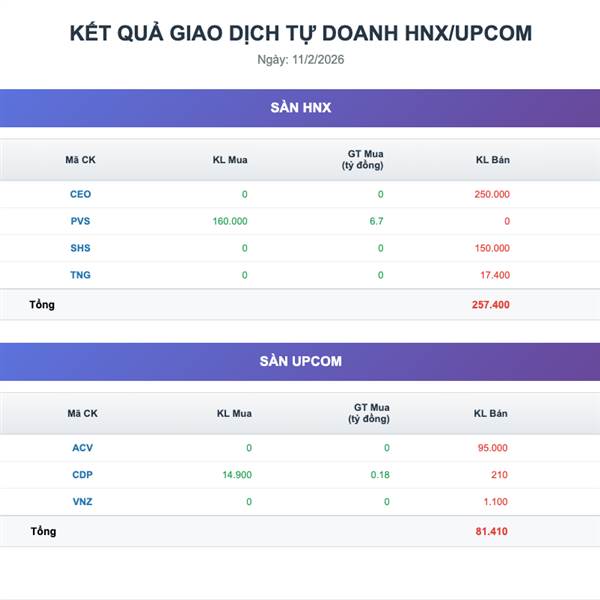
Task: Open the PVS stock code link
Action: pos(80,221)
